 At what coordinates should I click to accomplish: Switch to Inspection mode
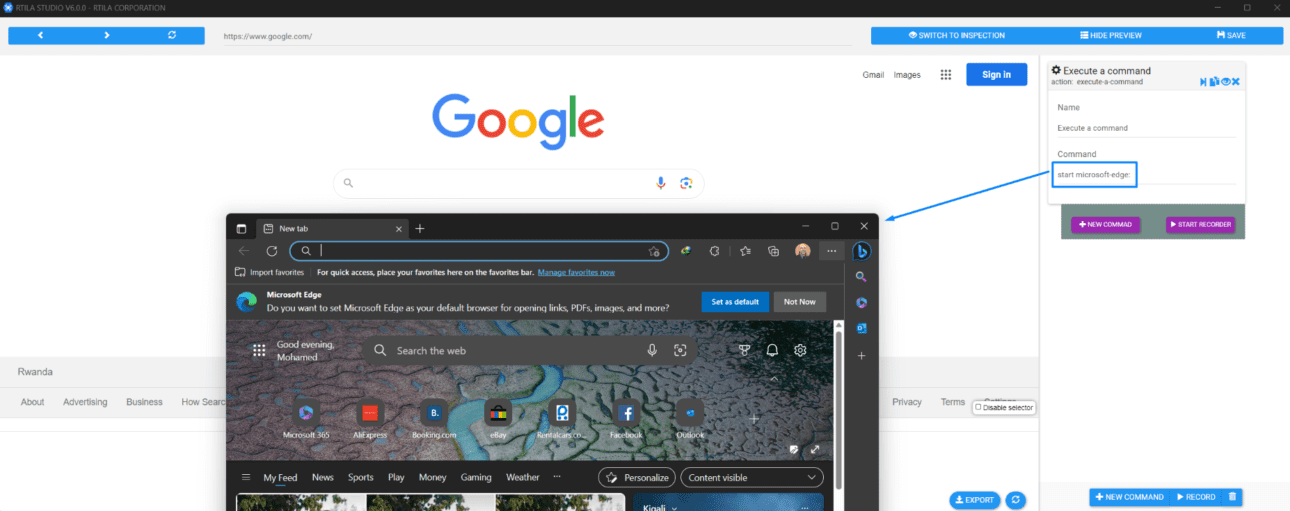[957, 35]
